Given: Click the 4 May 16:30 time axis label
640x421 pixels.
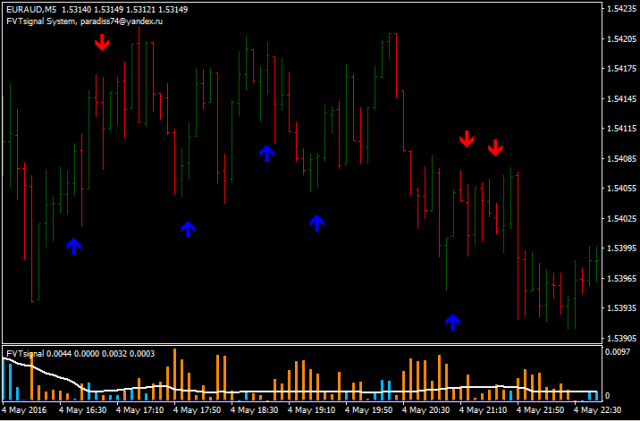Looking at the screenshot, I should click(x=83, y=410).
